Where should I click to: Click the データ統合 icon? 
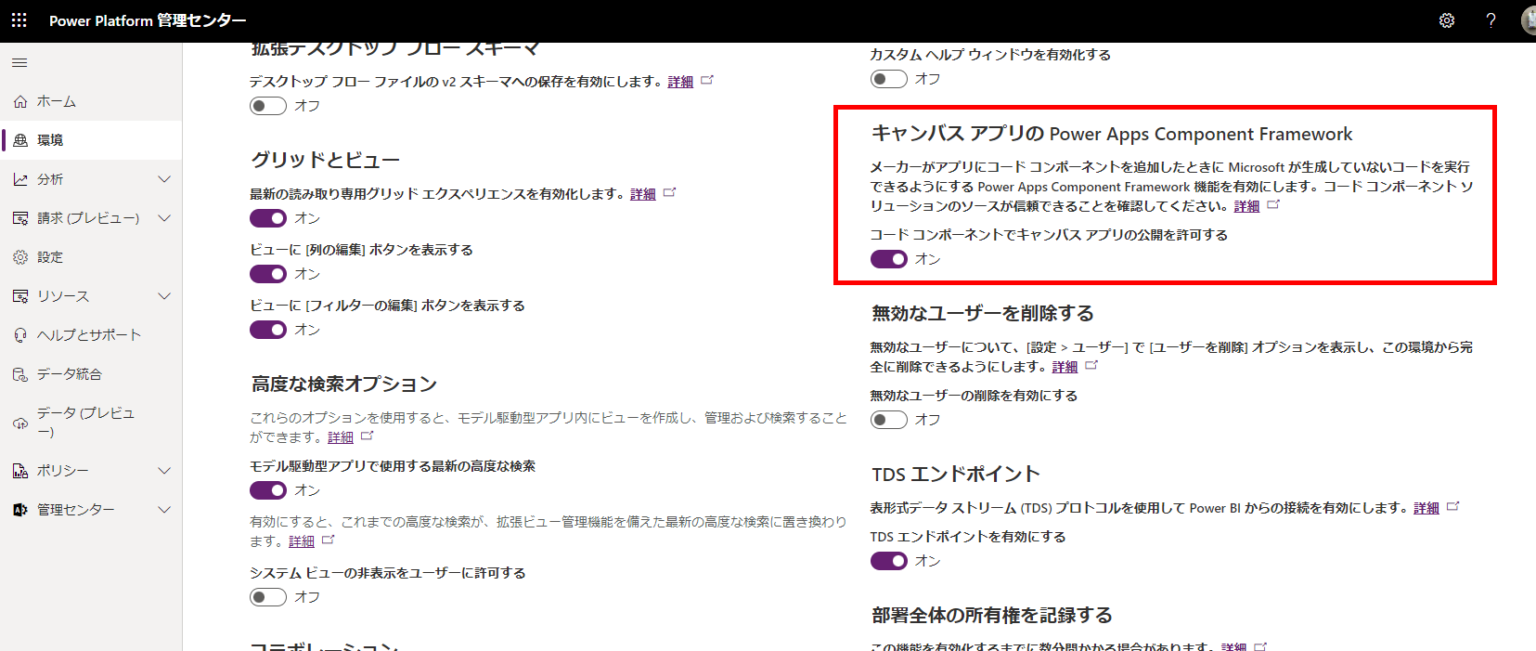click(20, 374)
